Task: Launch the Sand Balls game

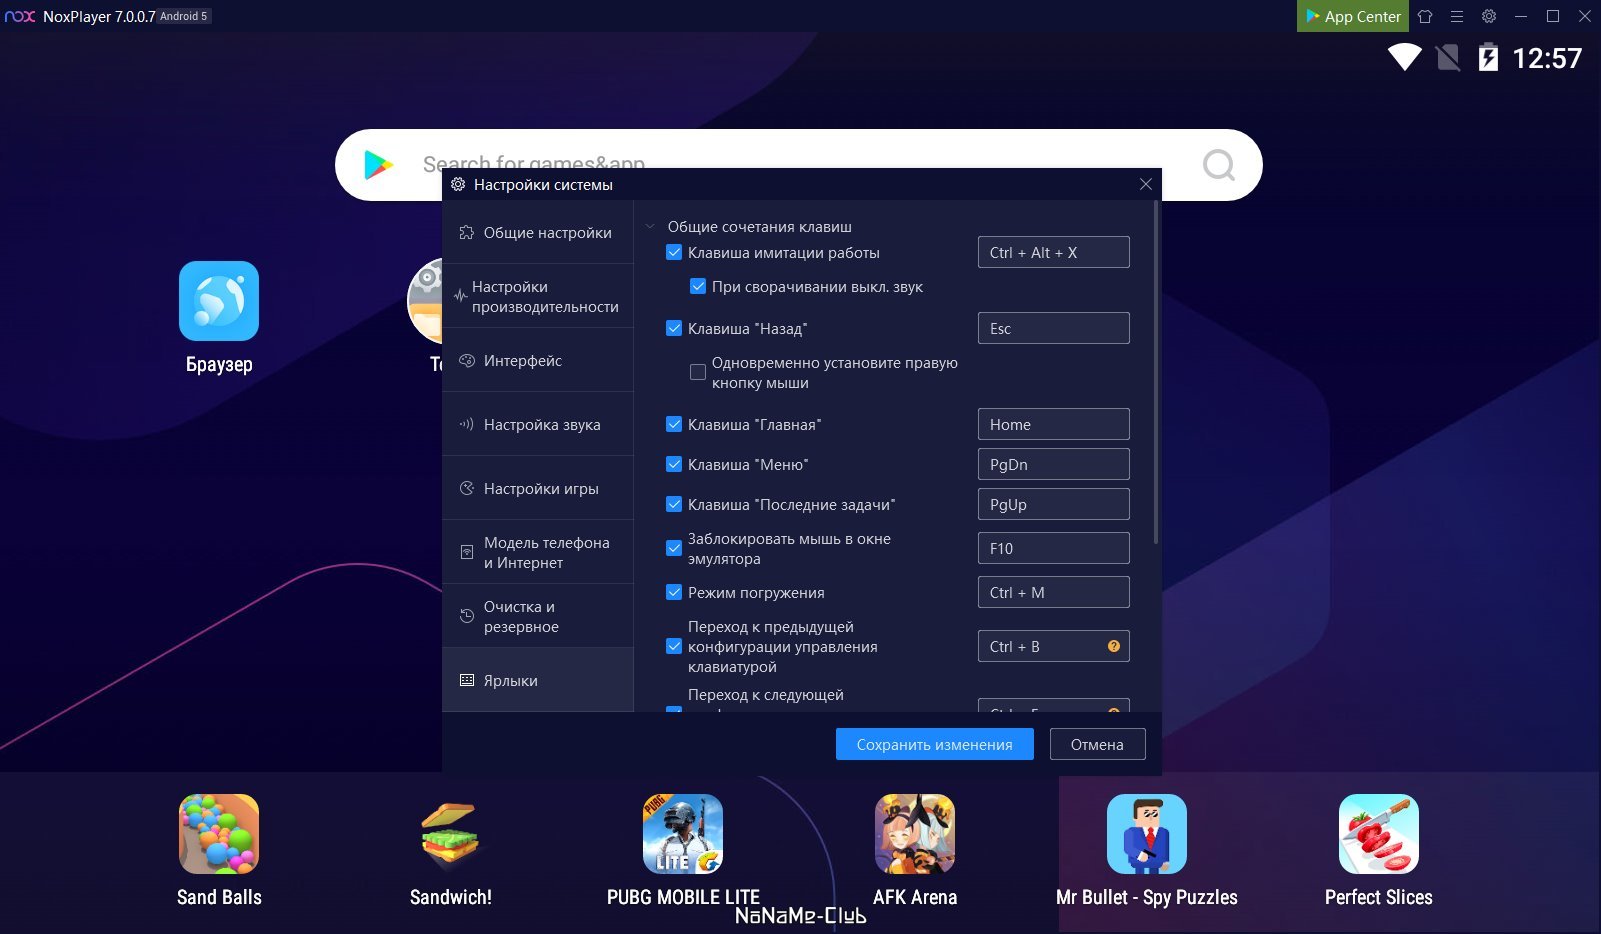Action: point(219,834)
